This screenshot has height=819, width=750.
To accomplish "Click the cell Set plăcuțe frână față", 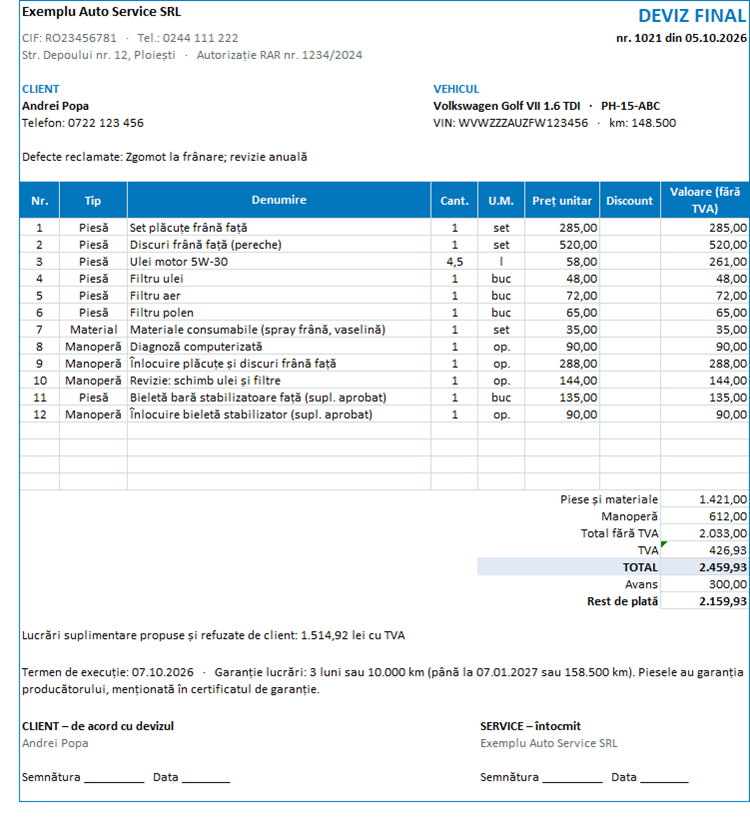I will tap(279, 228).
